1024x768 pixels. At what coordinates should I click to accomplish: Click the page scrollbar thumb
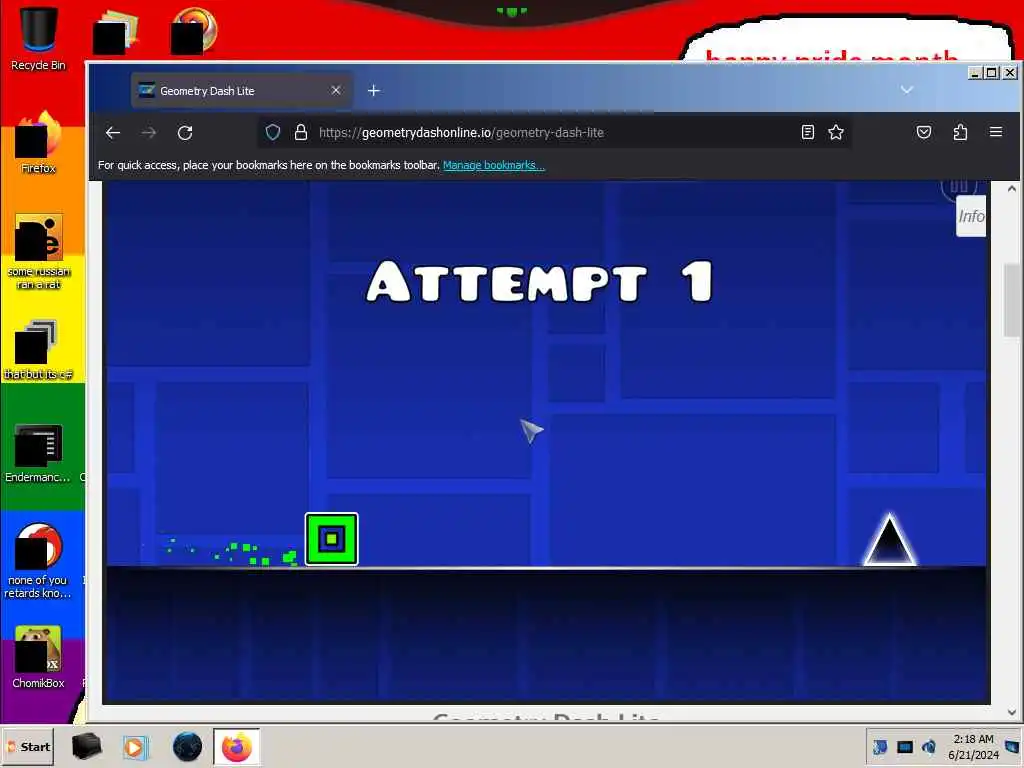[x=1012, y=300]
